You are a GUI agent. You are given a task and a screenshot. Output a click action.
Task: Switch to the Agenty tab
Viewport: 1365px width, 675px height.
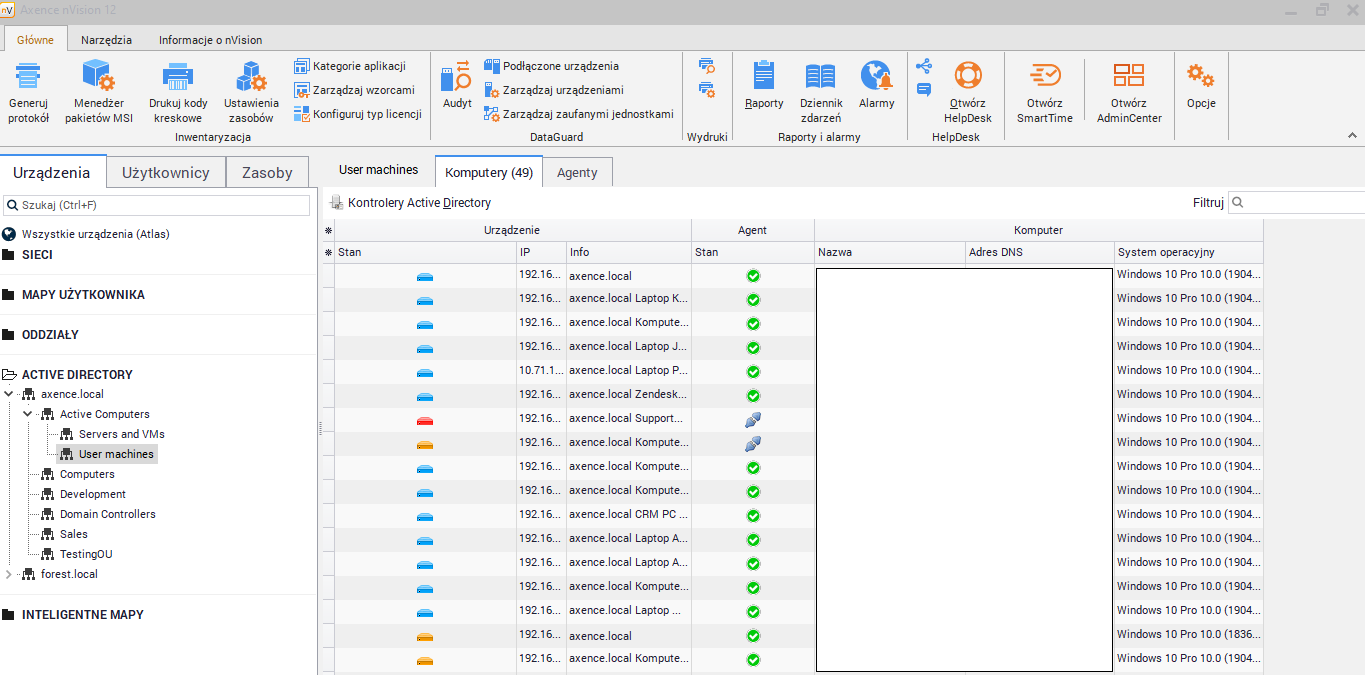(x=577, y=172)
